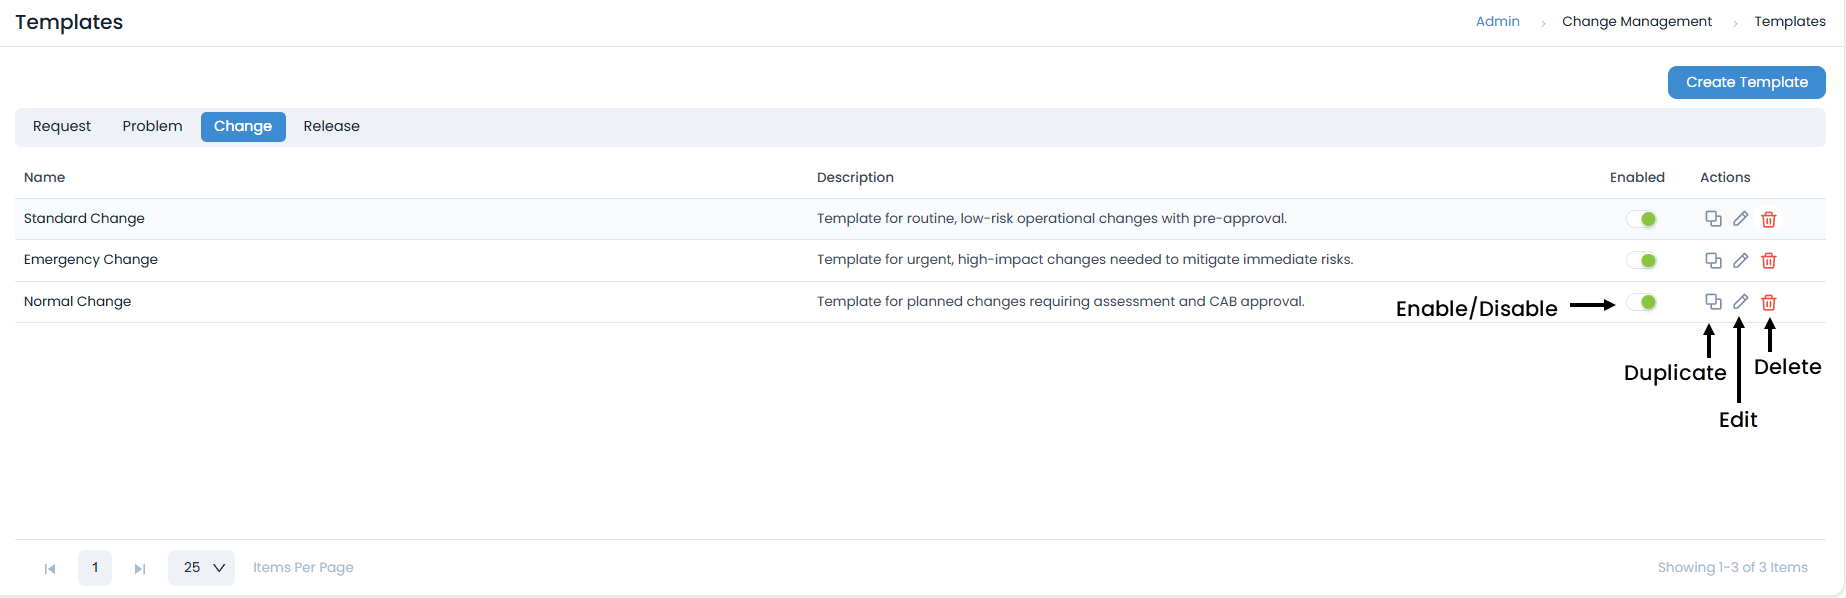
Task: Select the Change tab
Action: (243, 127)
